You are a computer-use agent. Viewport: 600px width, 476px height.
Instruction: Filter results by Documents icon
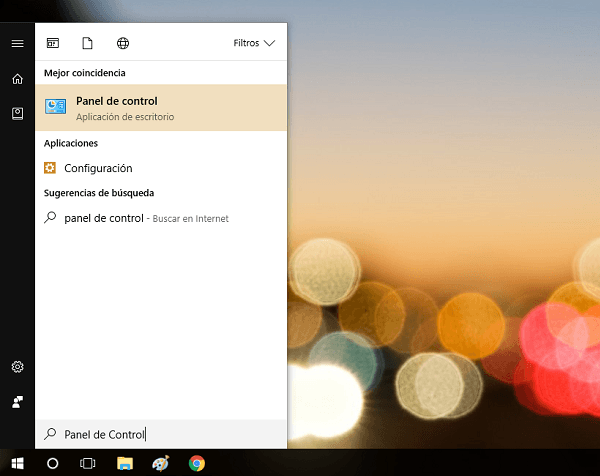[88, 43]
